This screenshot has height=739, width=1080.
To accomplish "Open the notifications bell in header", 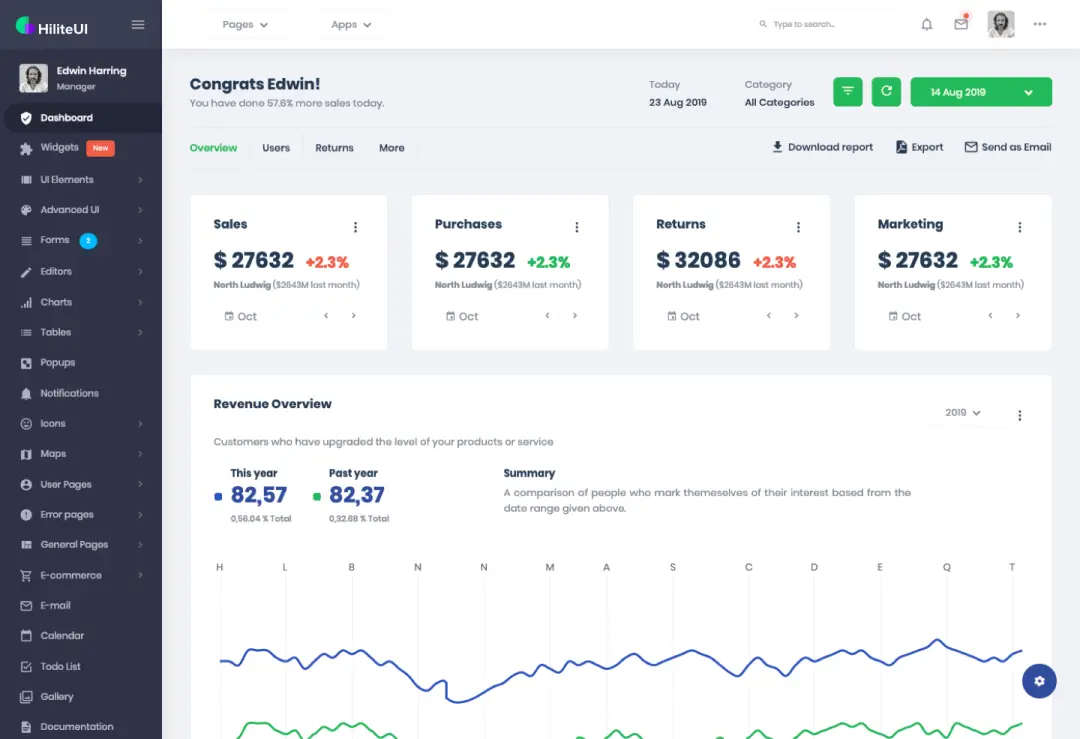I will click(x=926, y=25).
